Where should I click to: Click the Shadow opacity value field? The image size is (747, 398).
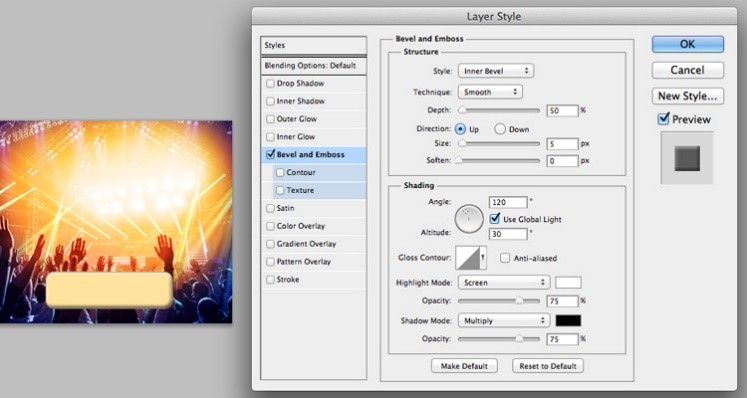(x=562, y=339)
